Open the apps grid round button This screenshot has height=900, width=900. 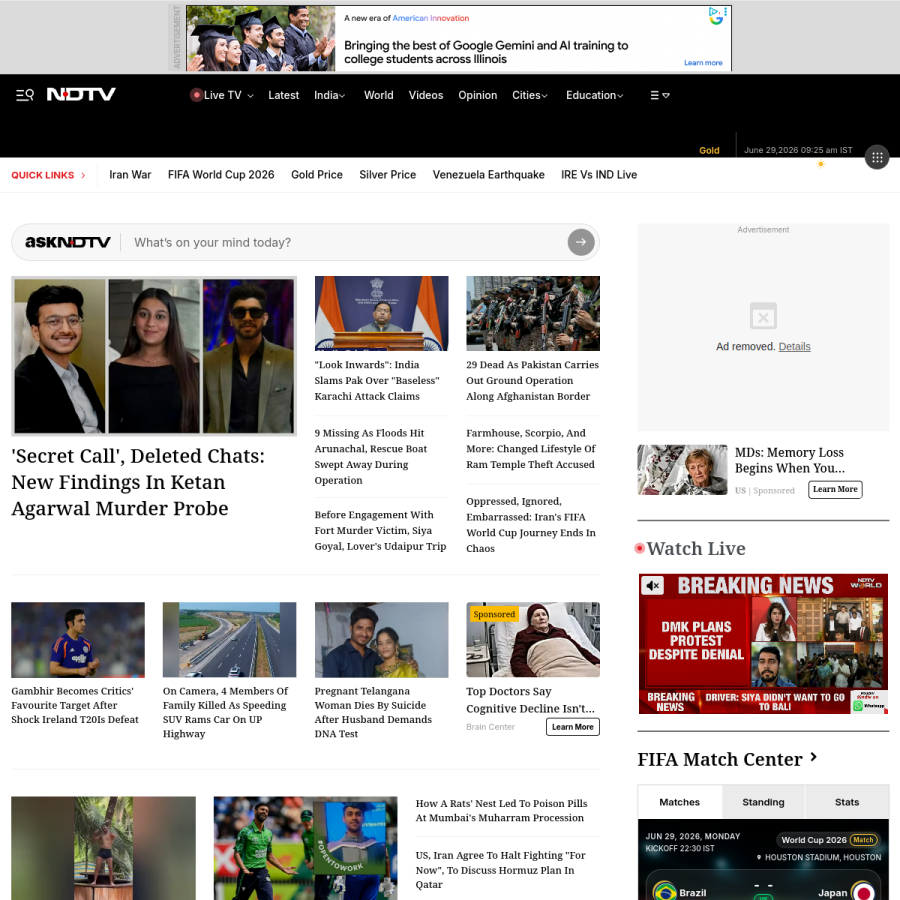[x=877, y=157]
